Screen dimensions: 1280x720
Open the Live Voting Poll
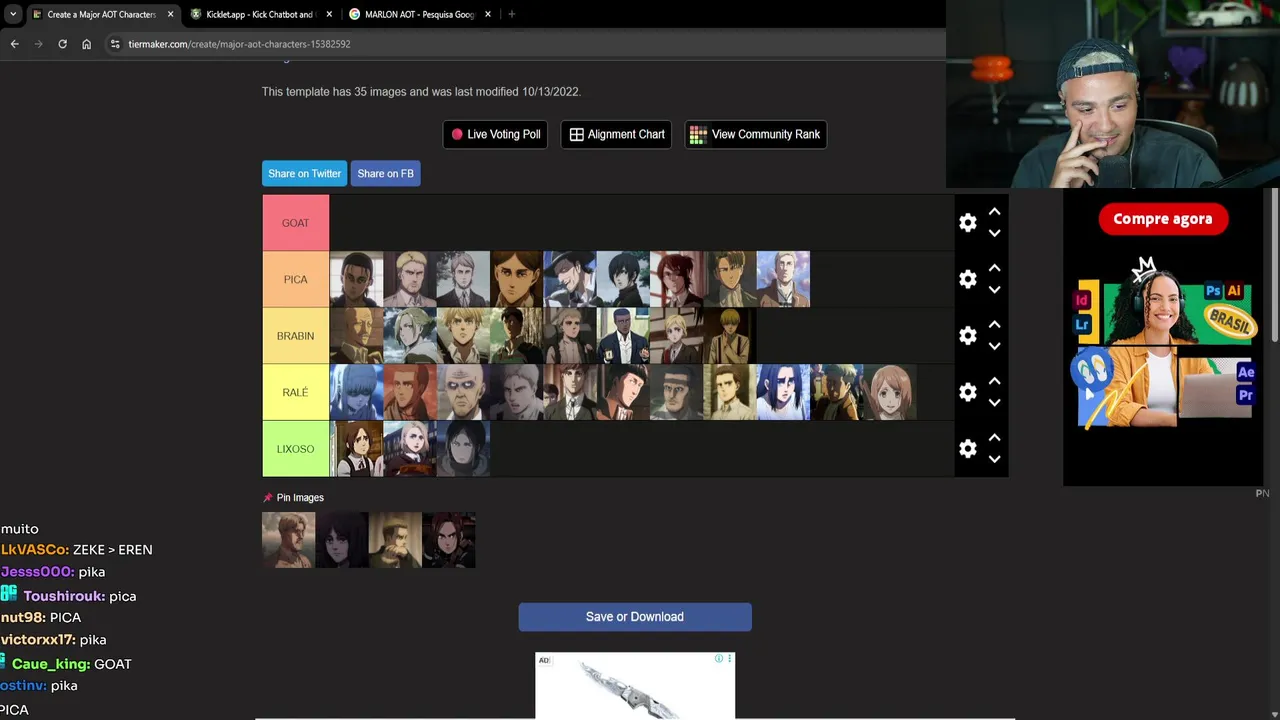click(x=495, y=134)
